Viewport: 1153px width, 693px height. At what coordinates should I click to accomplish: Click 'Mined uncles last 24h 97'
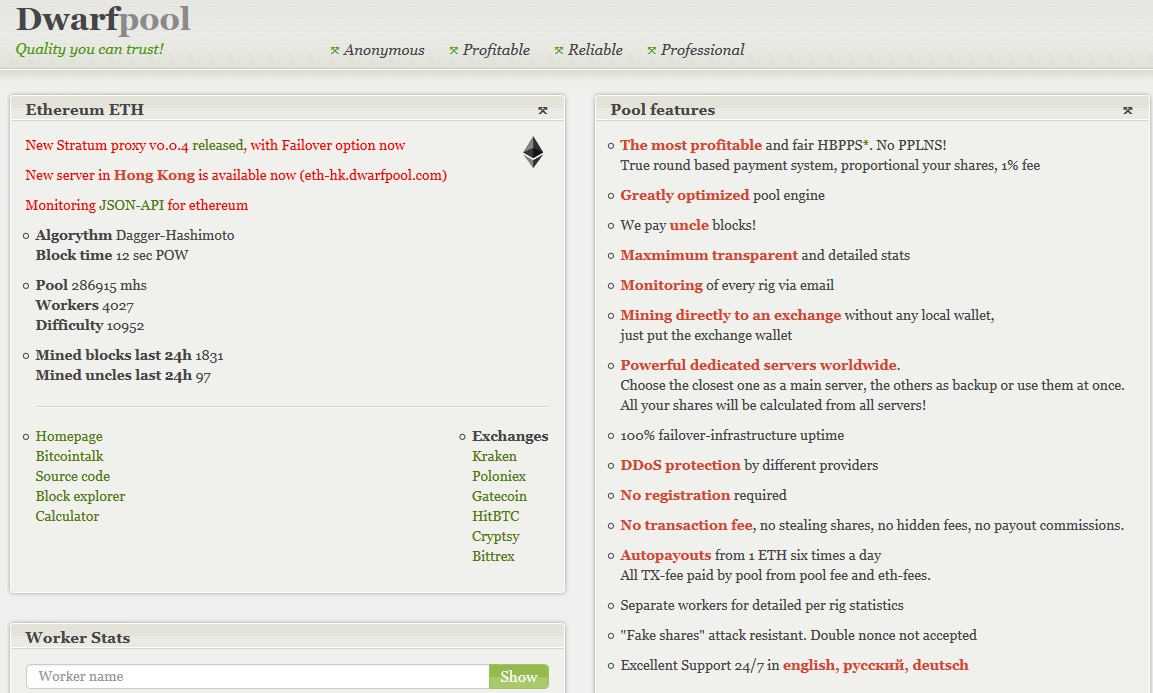(x=123, y=375)
